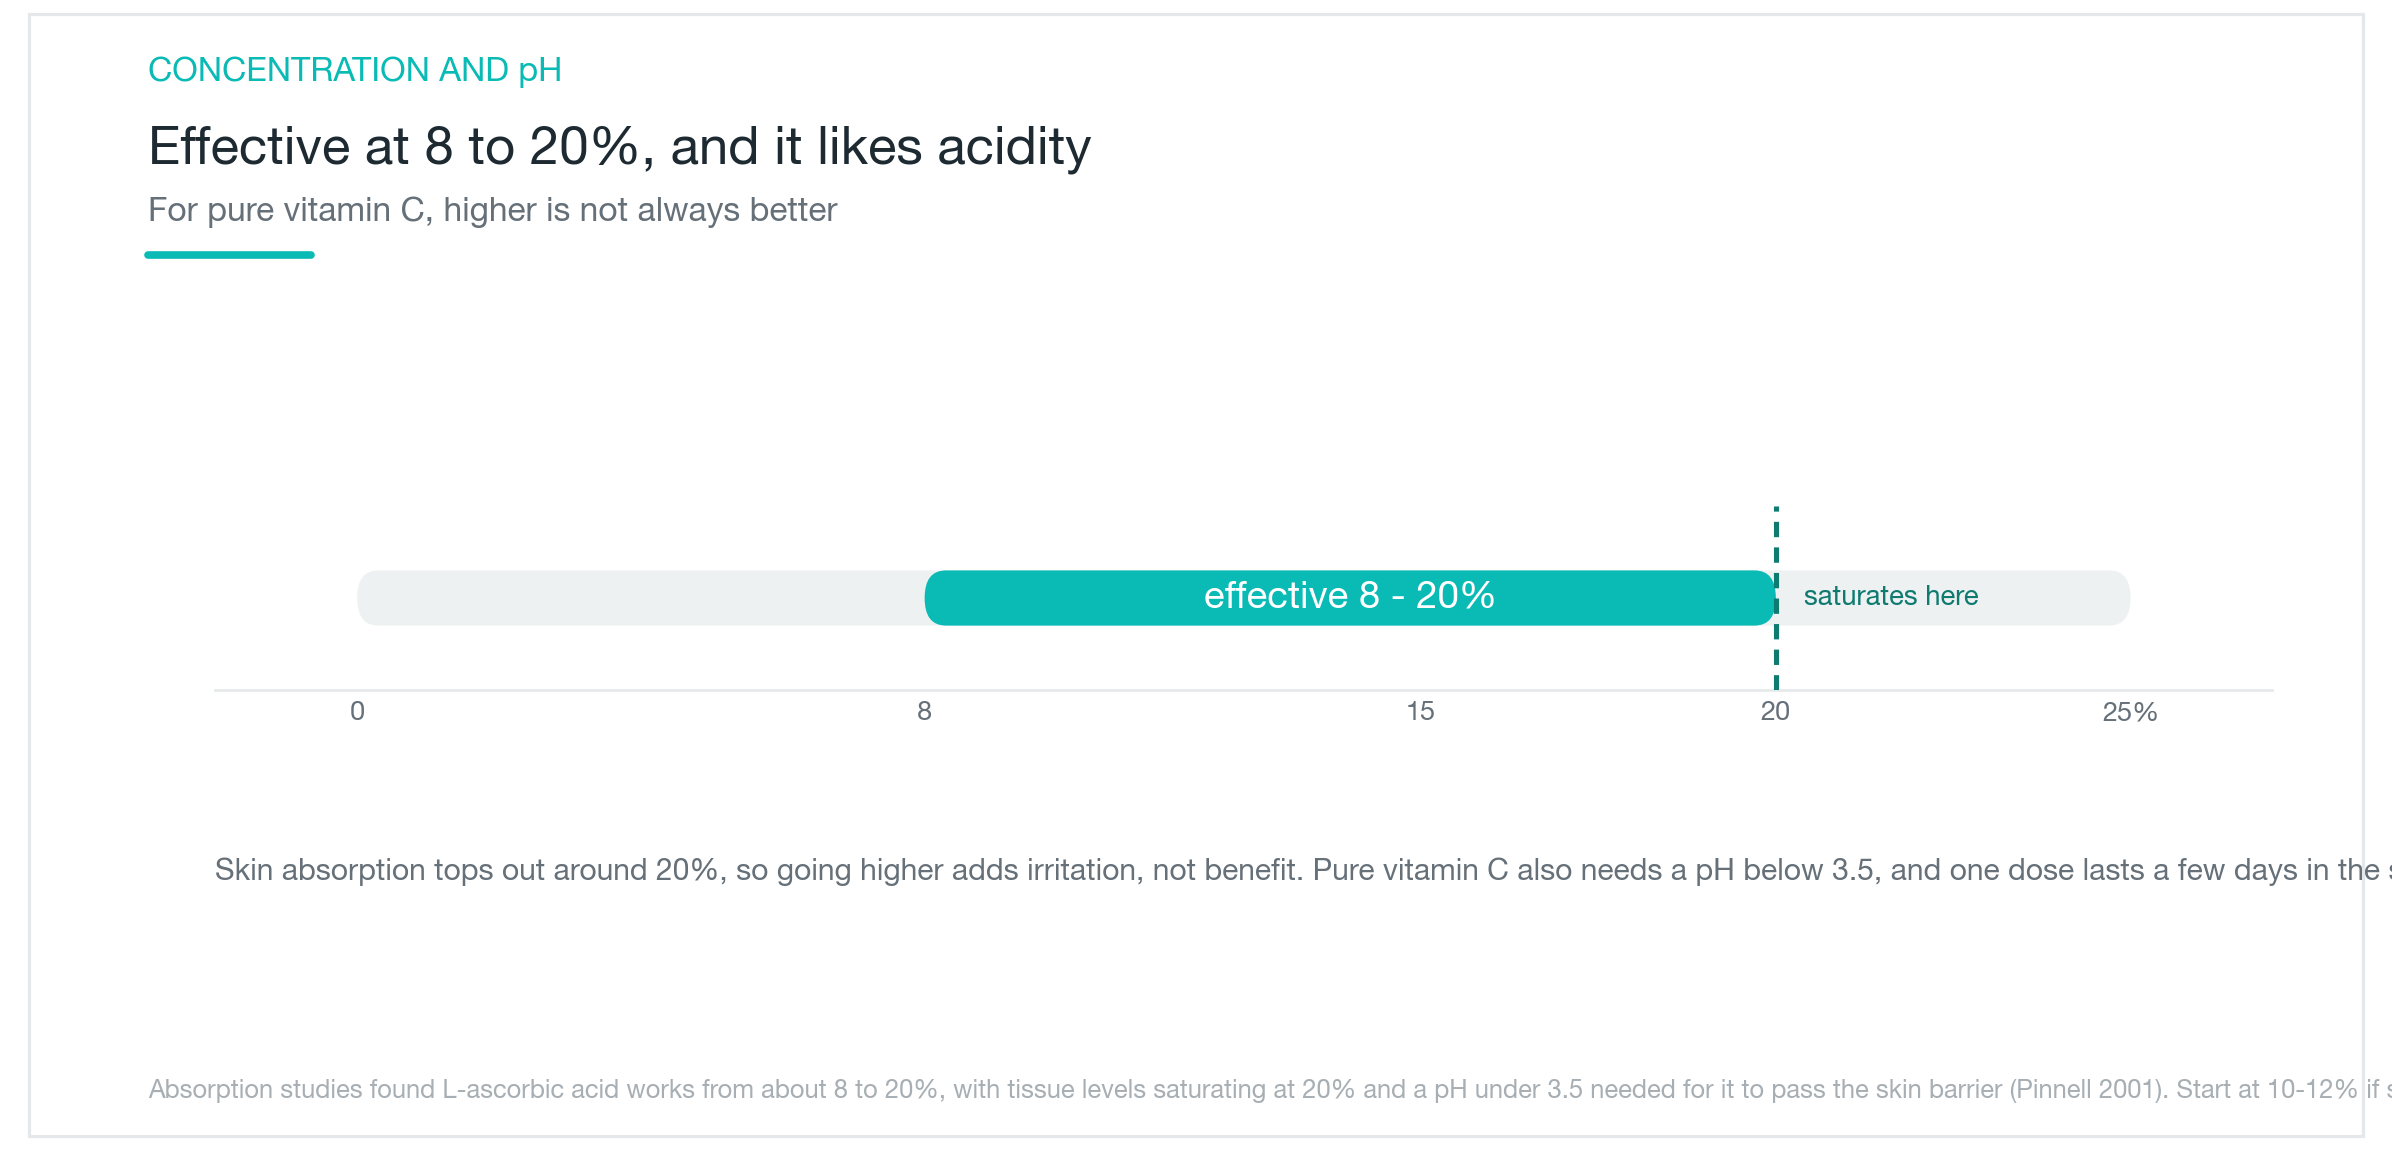Click the CONCENTRATION AND pH heading
Viewport: 2392px width, 1150px height.
click(x=355, y=70)
